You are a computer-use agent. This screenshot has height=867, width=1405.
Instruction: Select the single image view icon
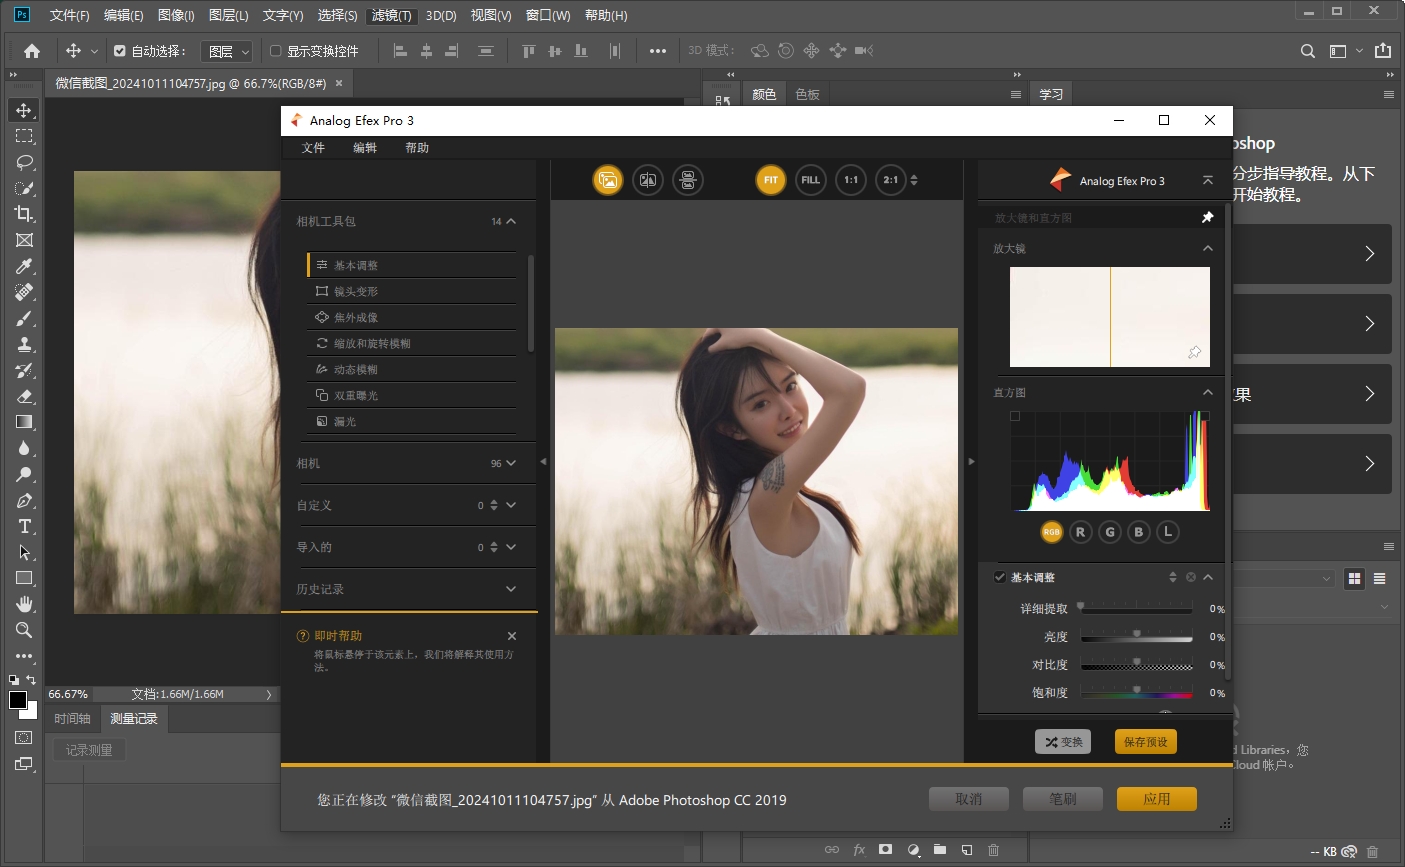pos(607,180)
